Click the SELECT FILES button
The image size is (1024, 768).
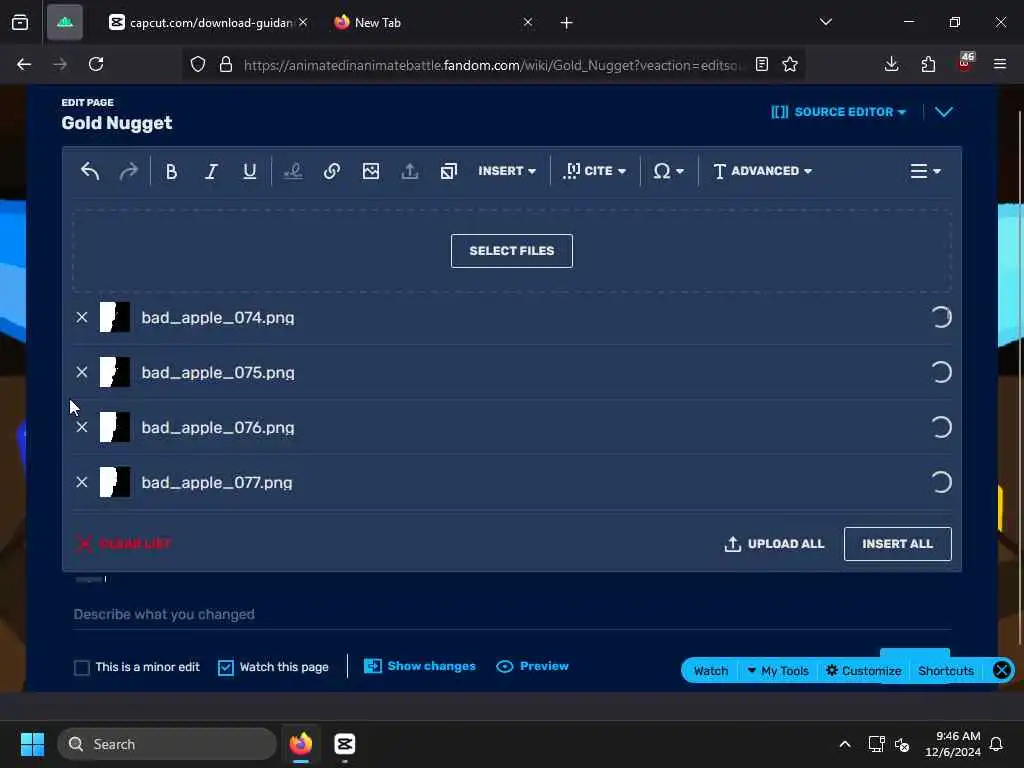click(511, 251)
